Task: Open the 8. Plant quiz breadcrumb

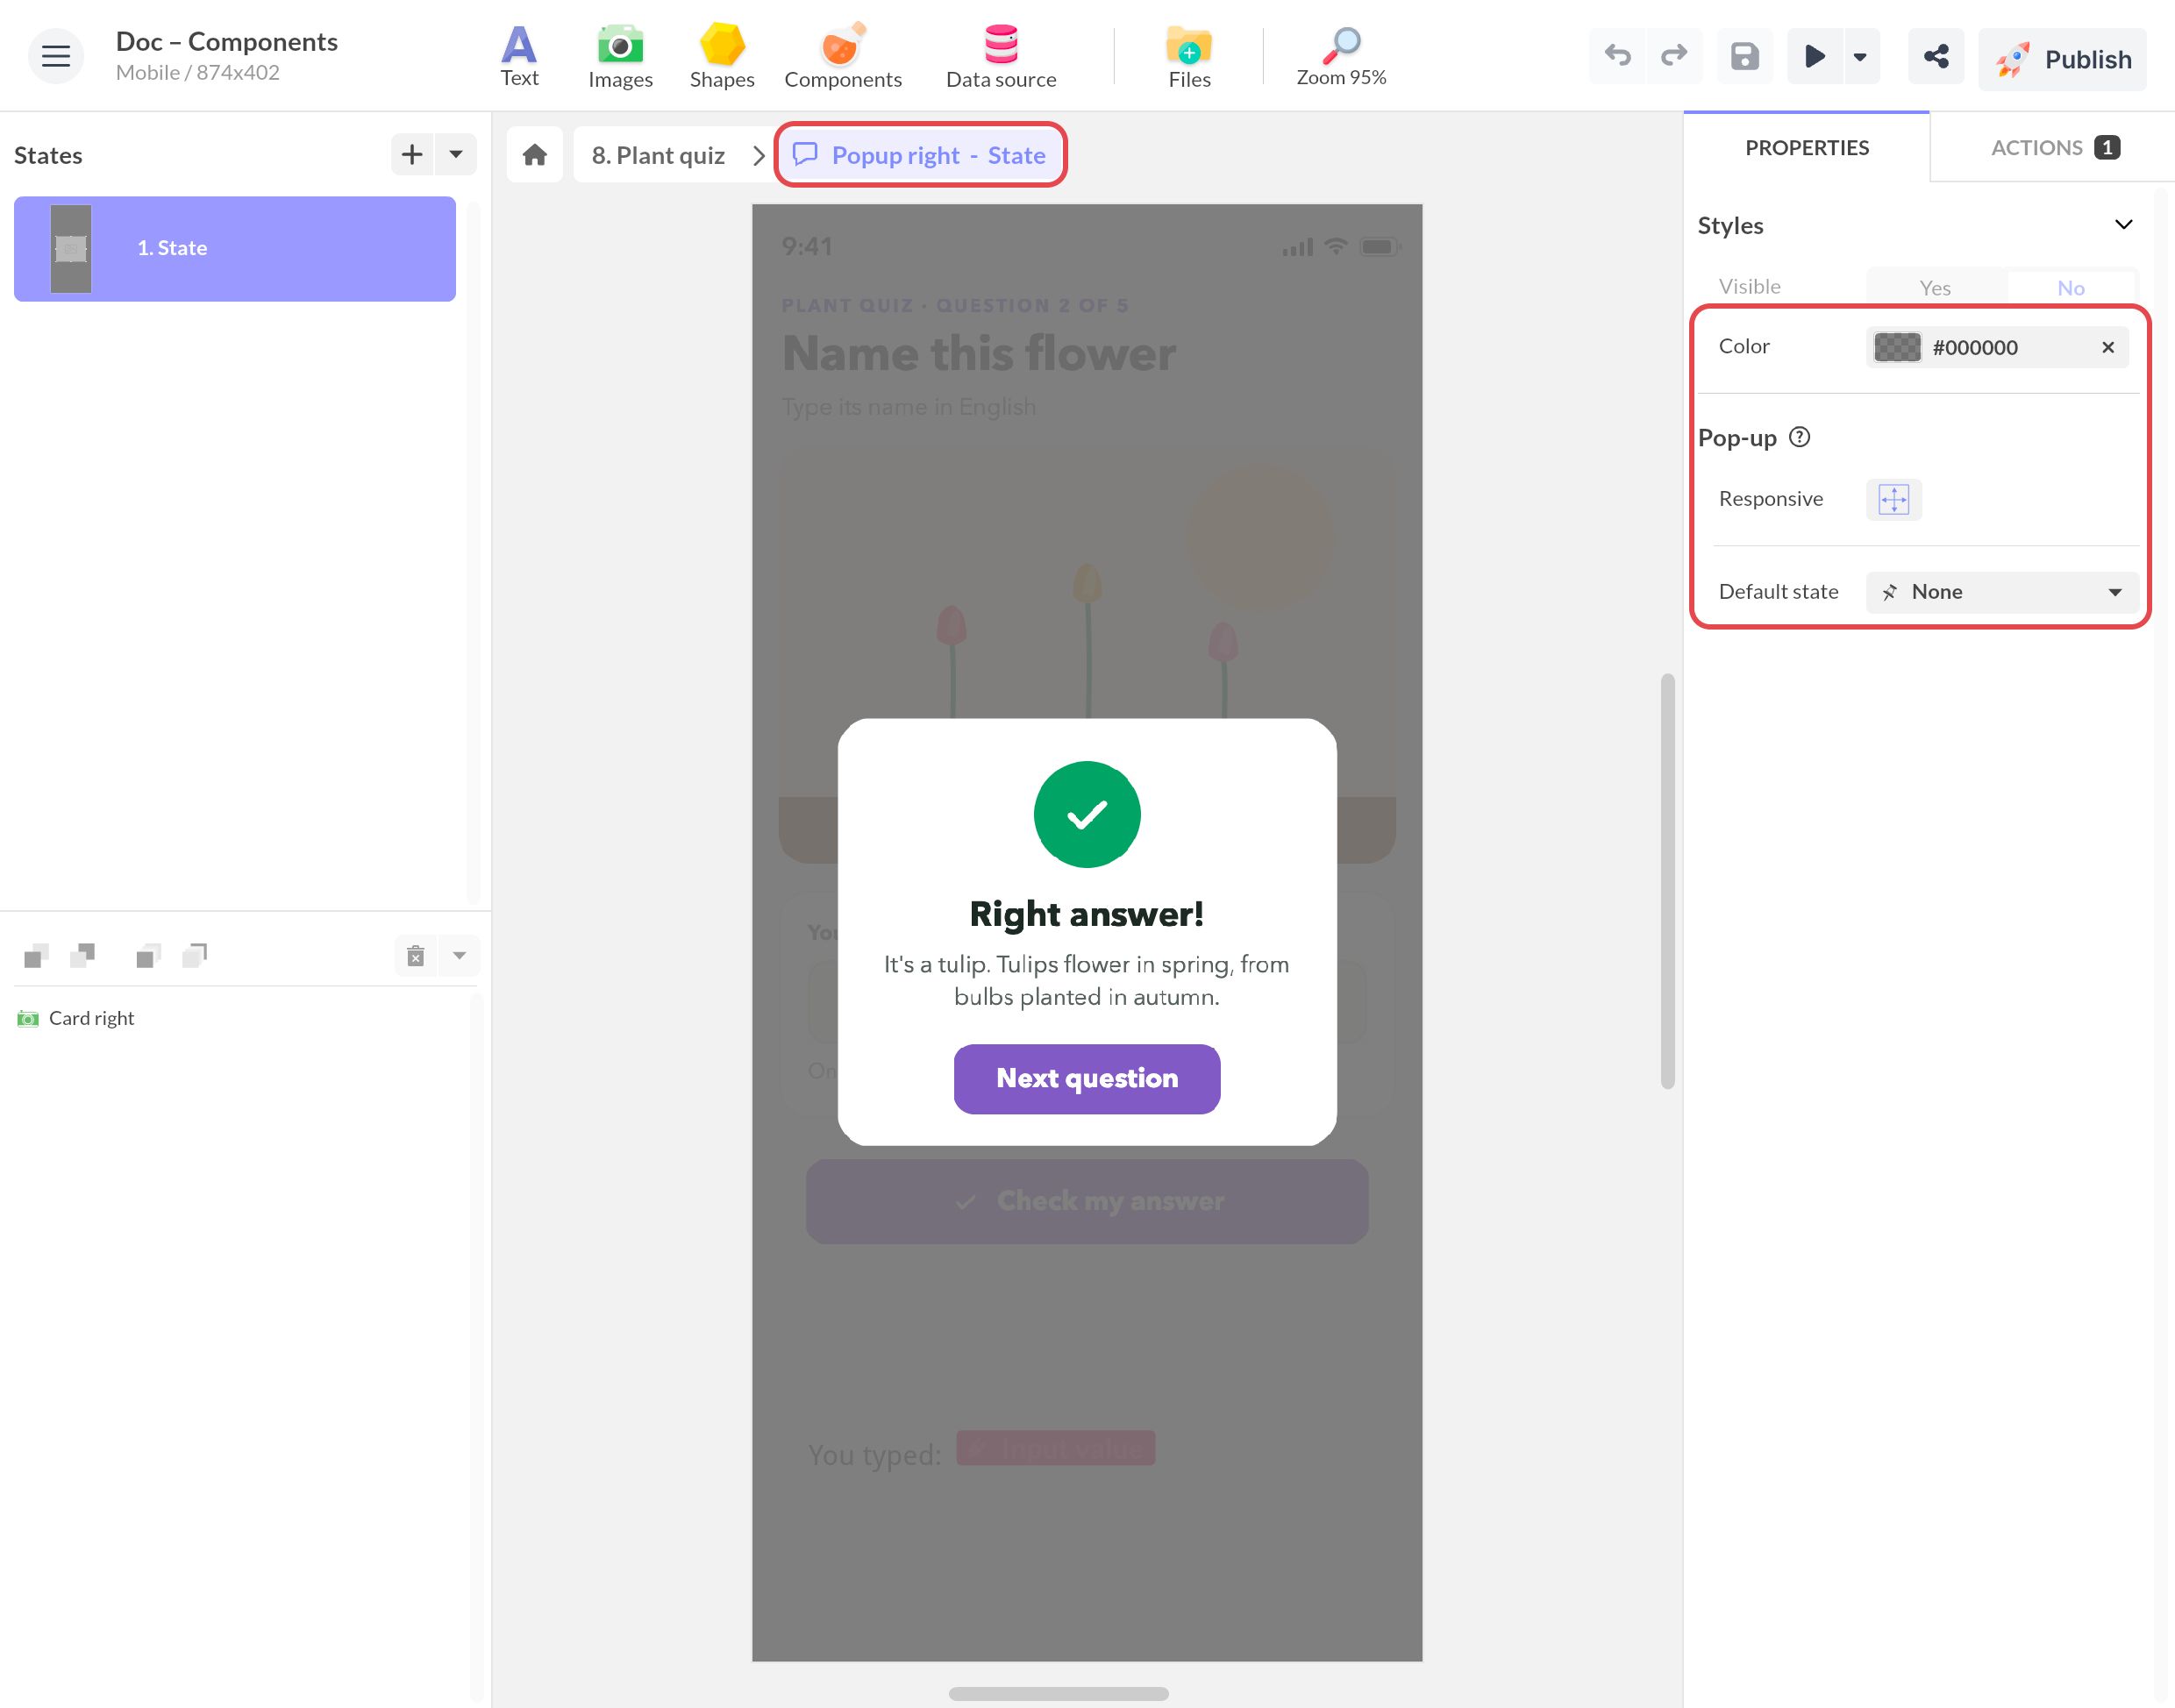Action: tap(658, 155)
